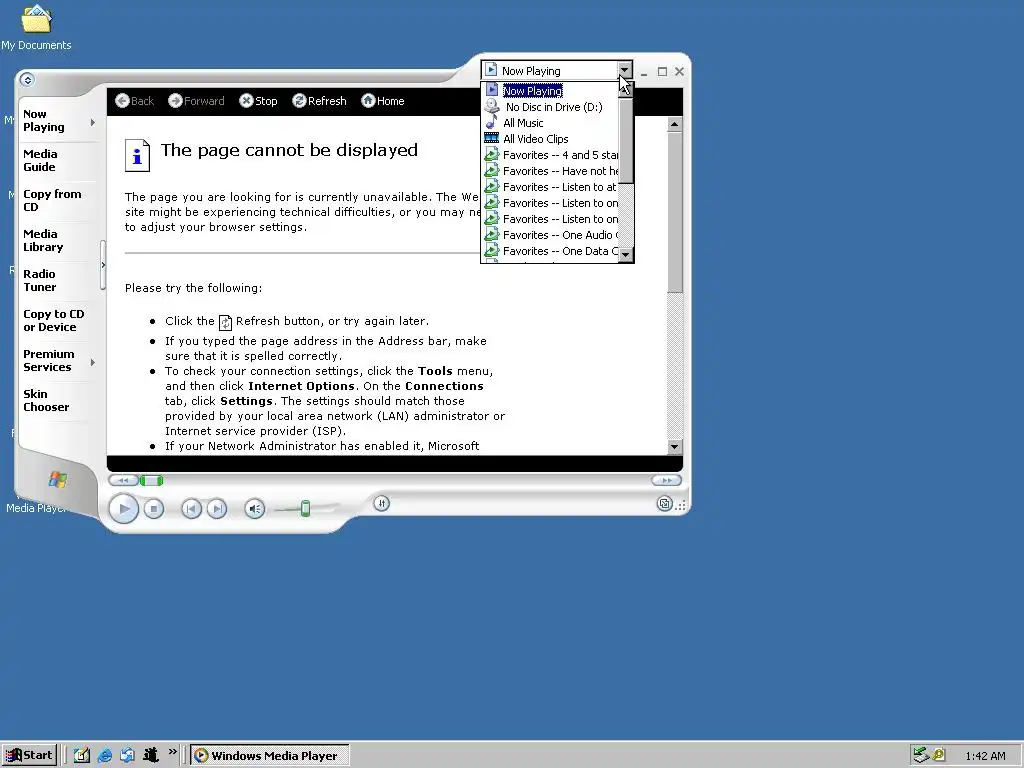Skip to the next track

pyautogui.click(x=217, y=509)
